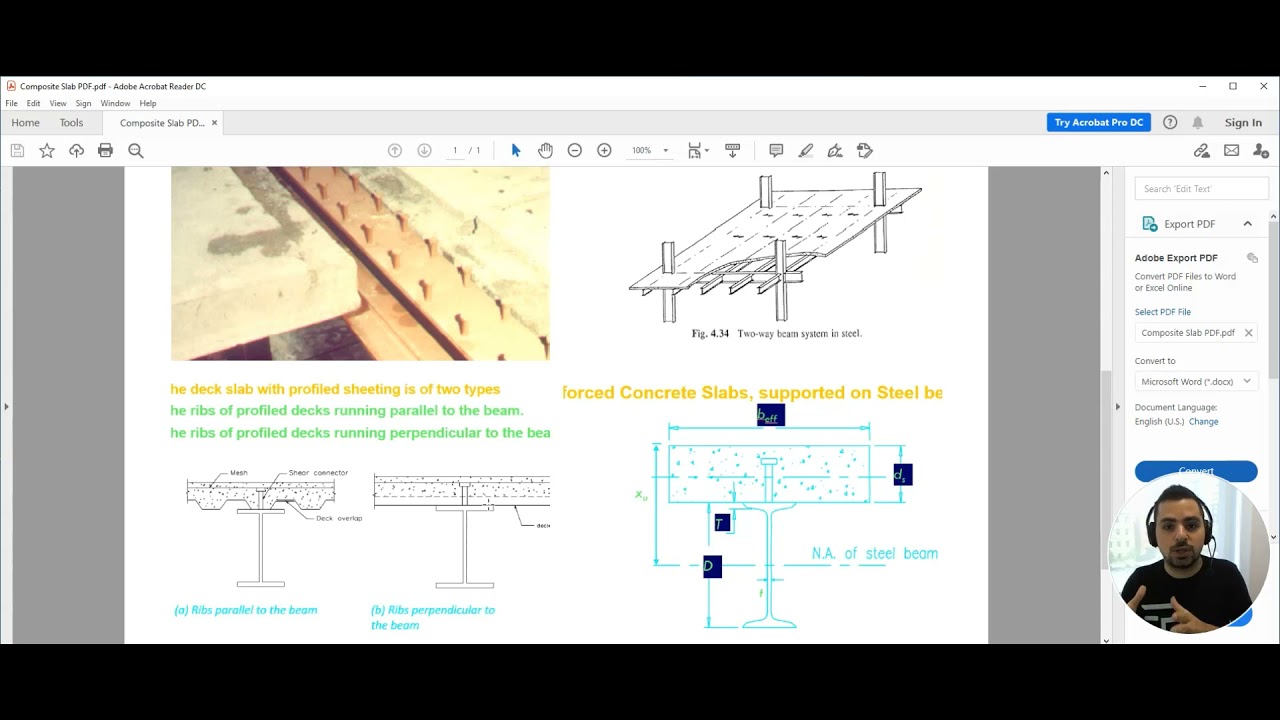Click 'N.A. of steel beam' label
The width and height of the screenshot is (1280, 720).
point(875,553)
